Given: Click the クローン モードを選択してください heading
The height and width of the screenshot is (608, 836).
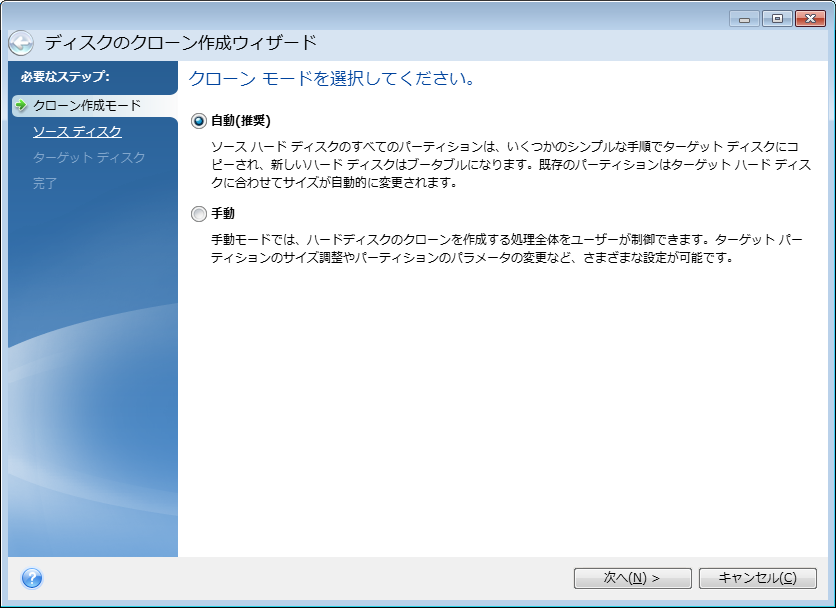Looking at the screenshot, I should (332, 79).
